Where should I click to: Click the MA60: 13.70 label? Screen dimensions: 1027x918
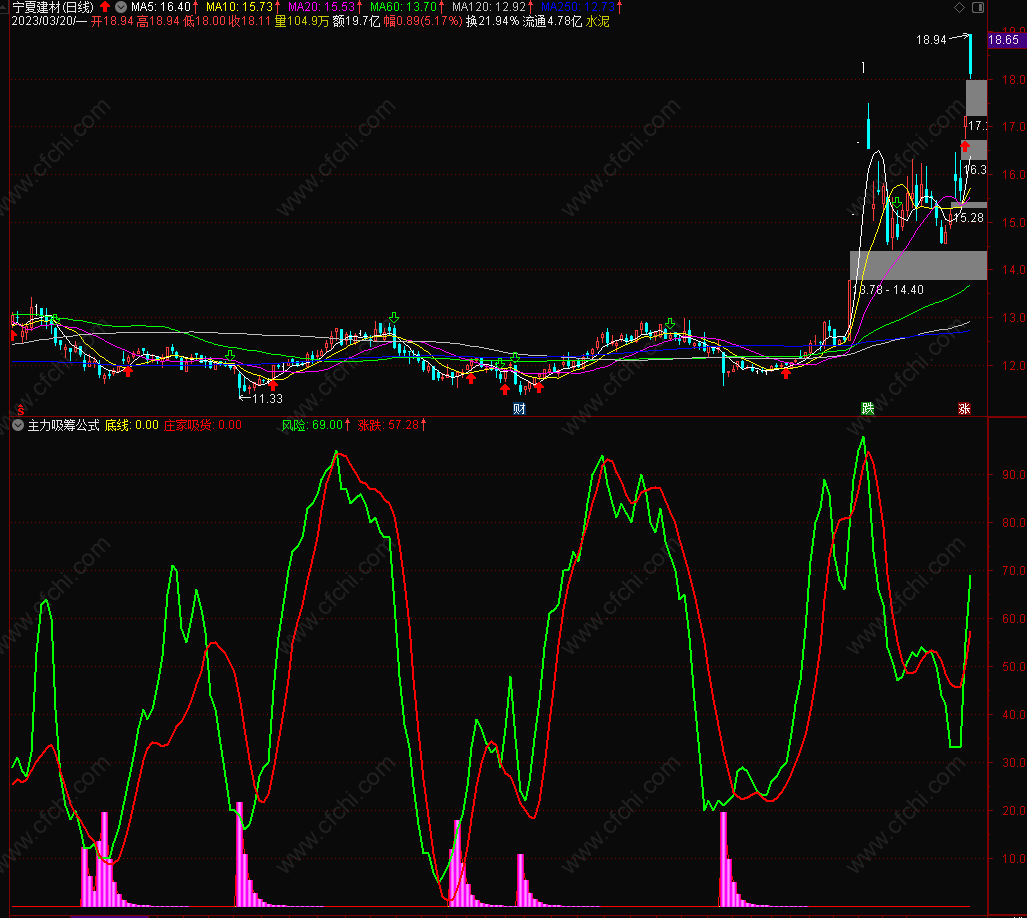(x=403, y=7)
